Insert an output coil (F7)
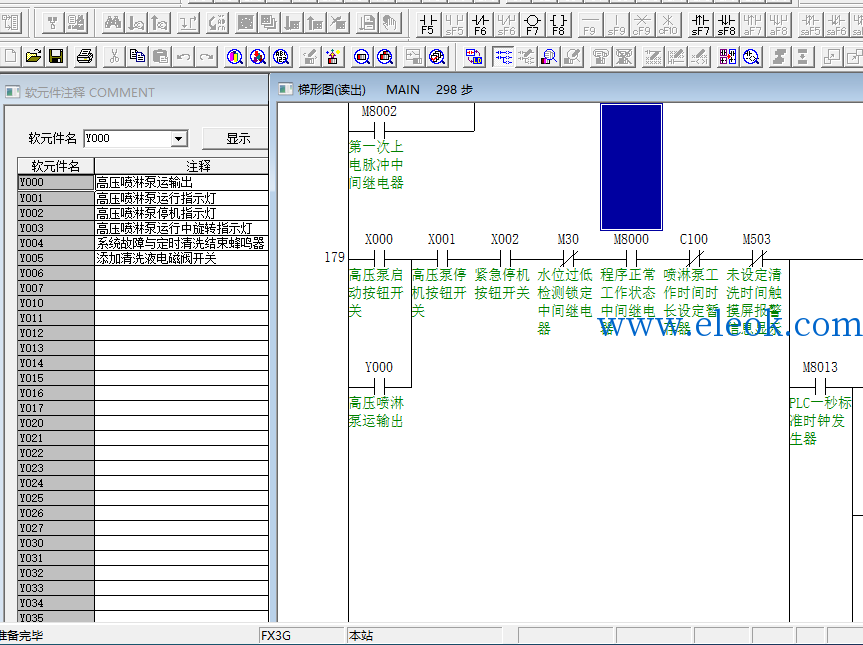The image size is (863, 645). coord(532,25)
